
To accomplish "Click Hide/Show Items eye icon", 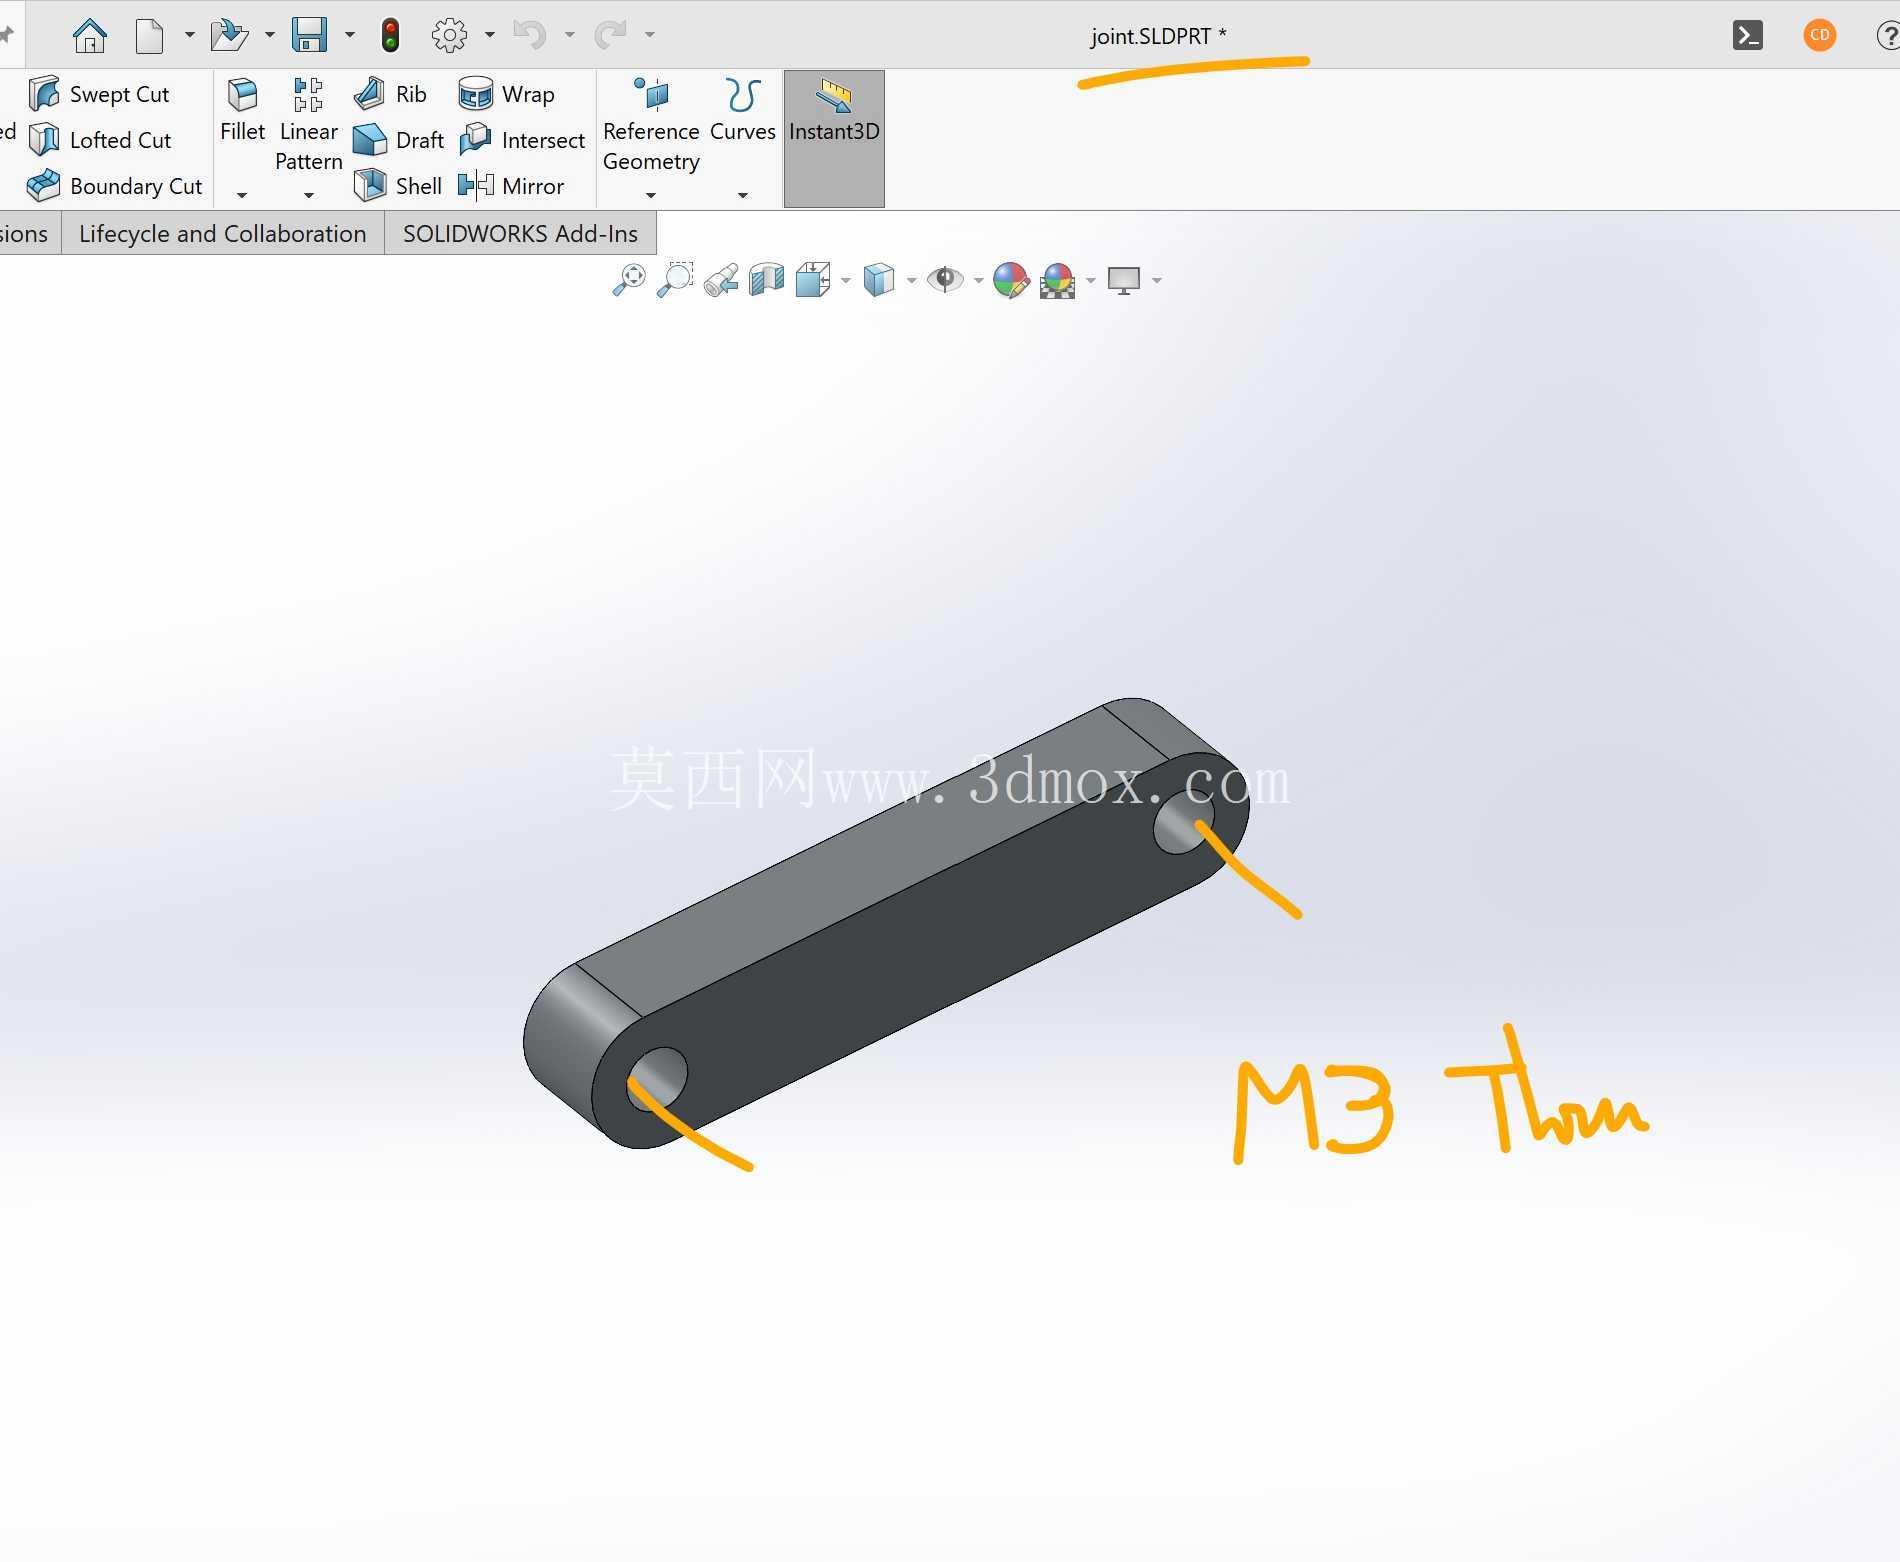I will [945, 280].
